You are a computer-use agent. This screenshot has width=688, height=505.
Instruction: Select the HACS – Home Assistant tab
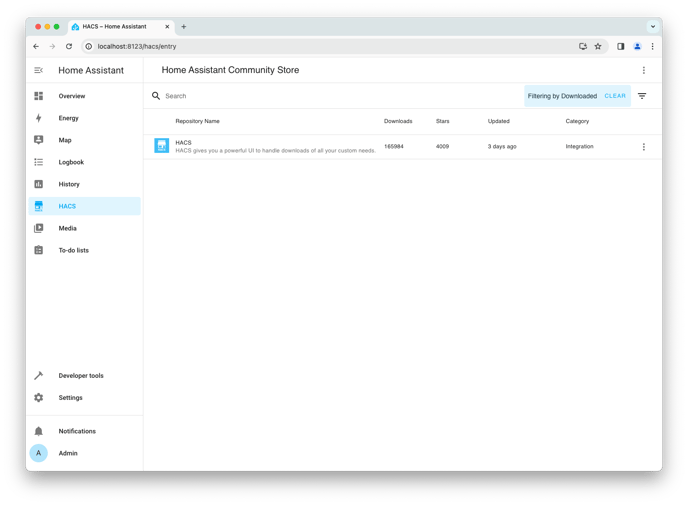point(121,26)
